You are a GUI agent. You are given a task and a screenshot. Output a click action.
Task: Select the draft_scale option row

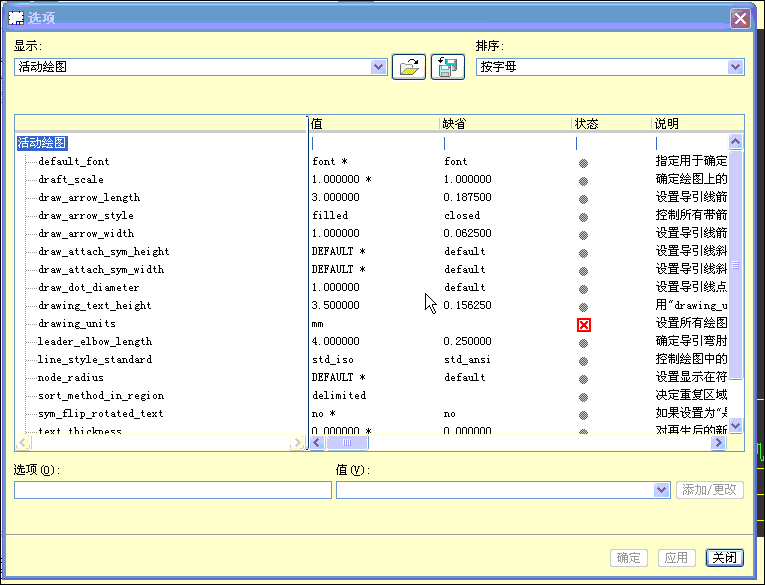coord(71,180)
